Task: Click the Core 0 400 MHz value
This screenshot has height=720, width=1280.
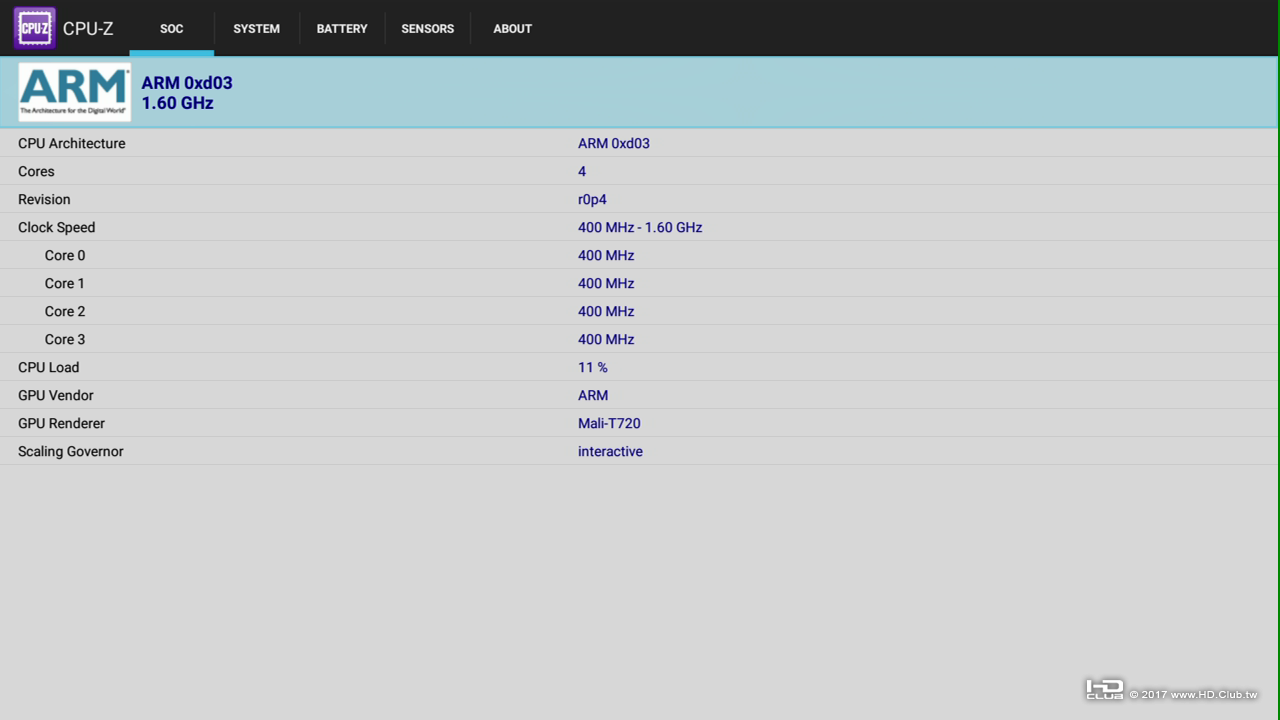Action: (x=606, y=255)
